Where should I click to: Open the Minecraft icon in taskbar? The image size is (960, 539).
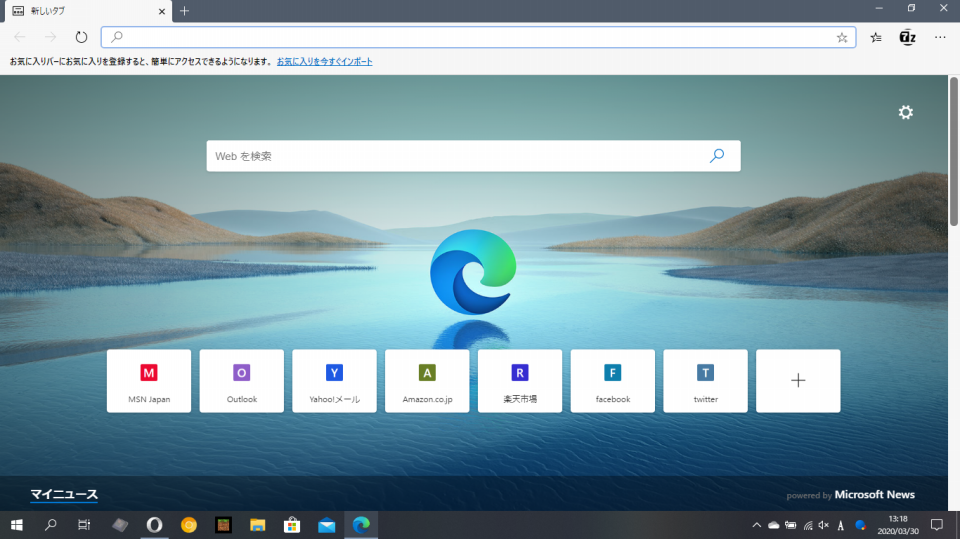coord(223,525)
